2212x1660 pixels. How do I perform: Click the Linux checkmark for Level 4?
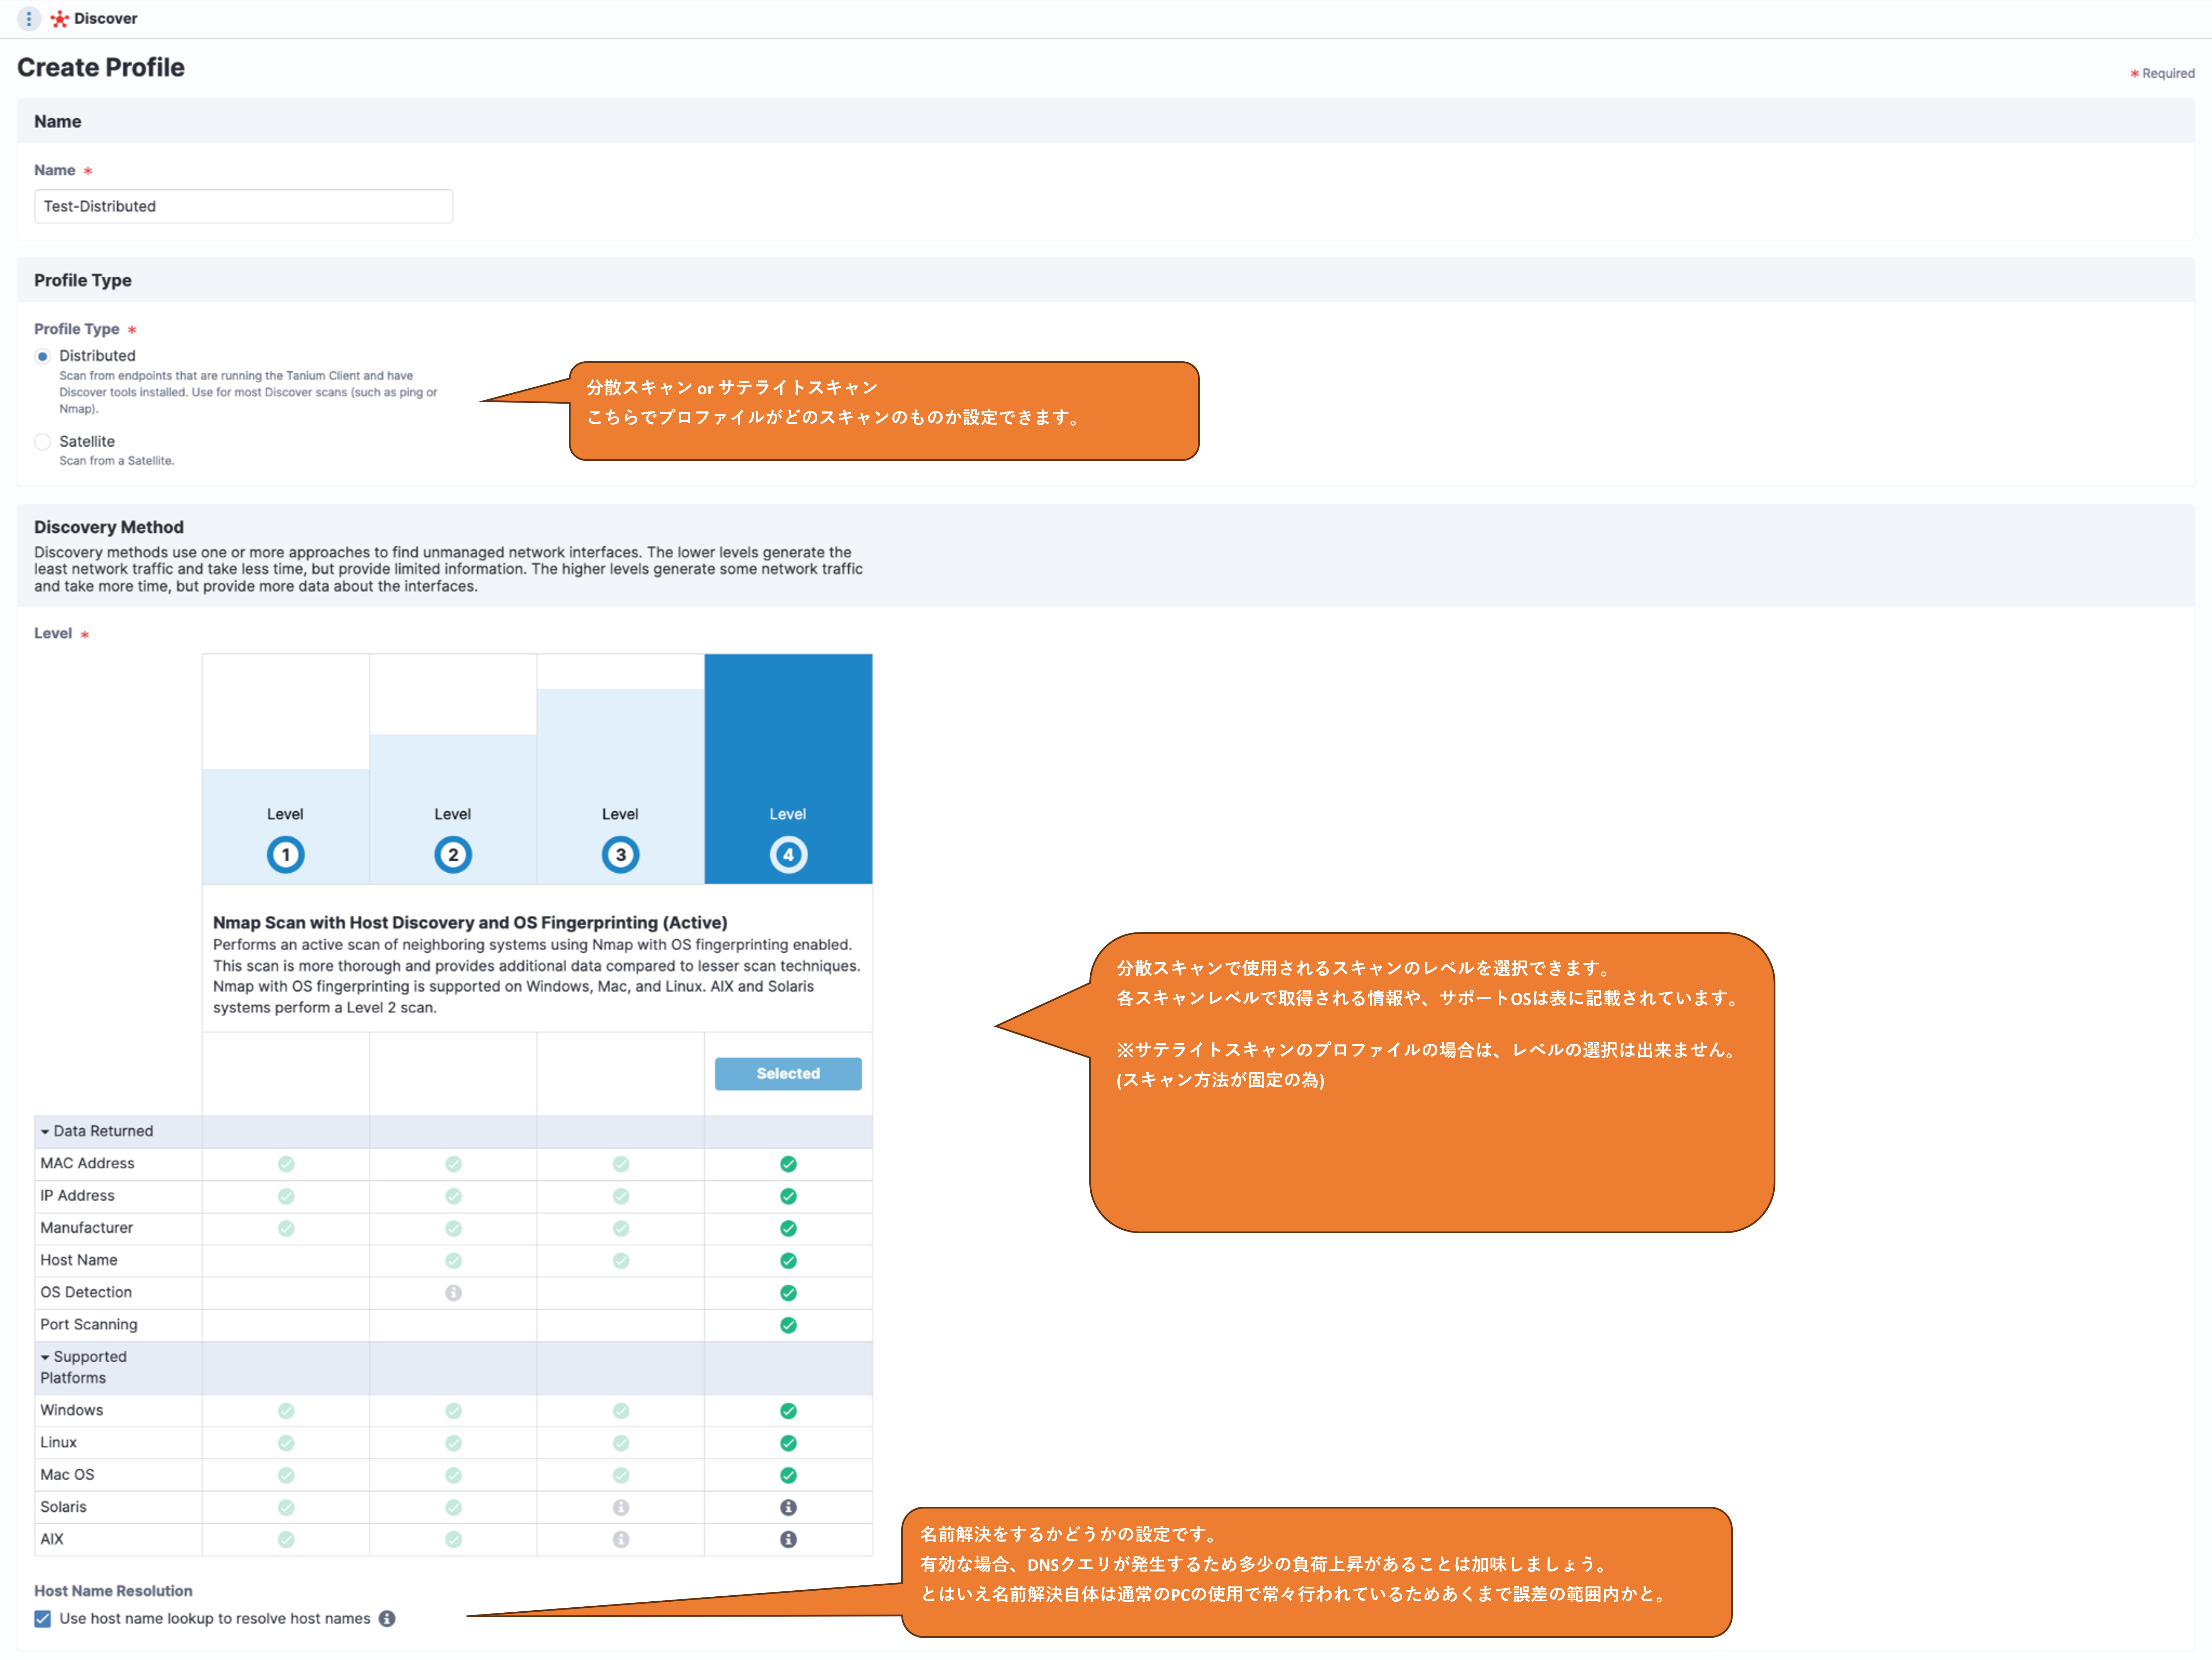coord(788,1443)
